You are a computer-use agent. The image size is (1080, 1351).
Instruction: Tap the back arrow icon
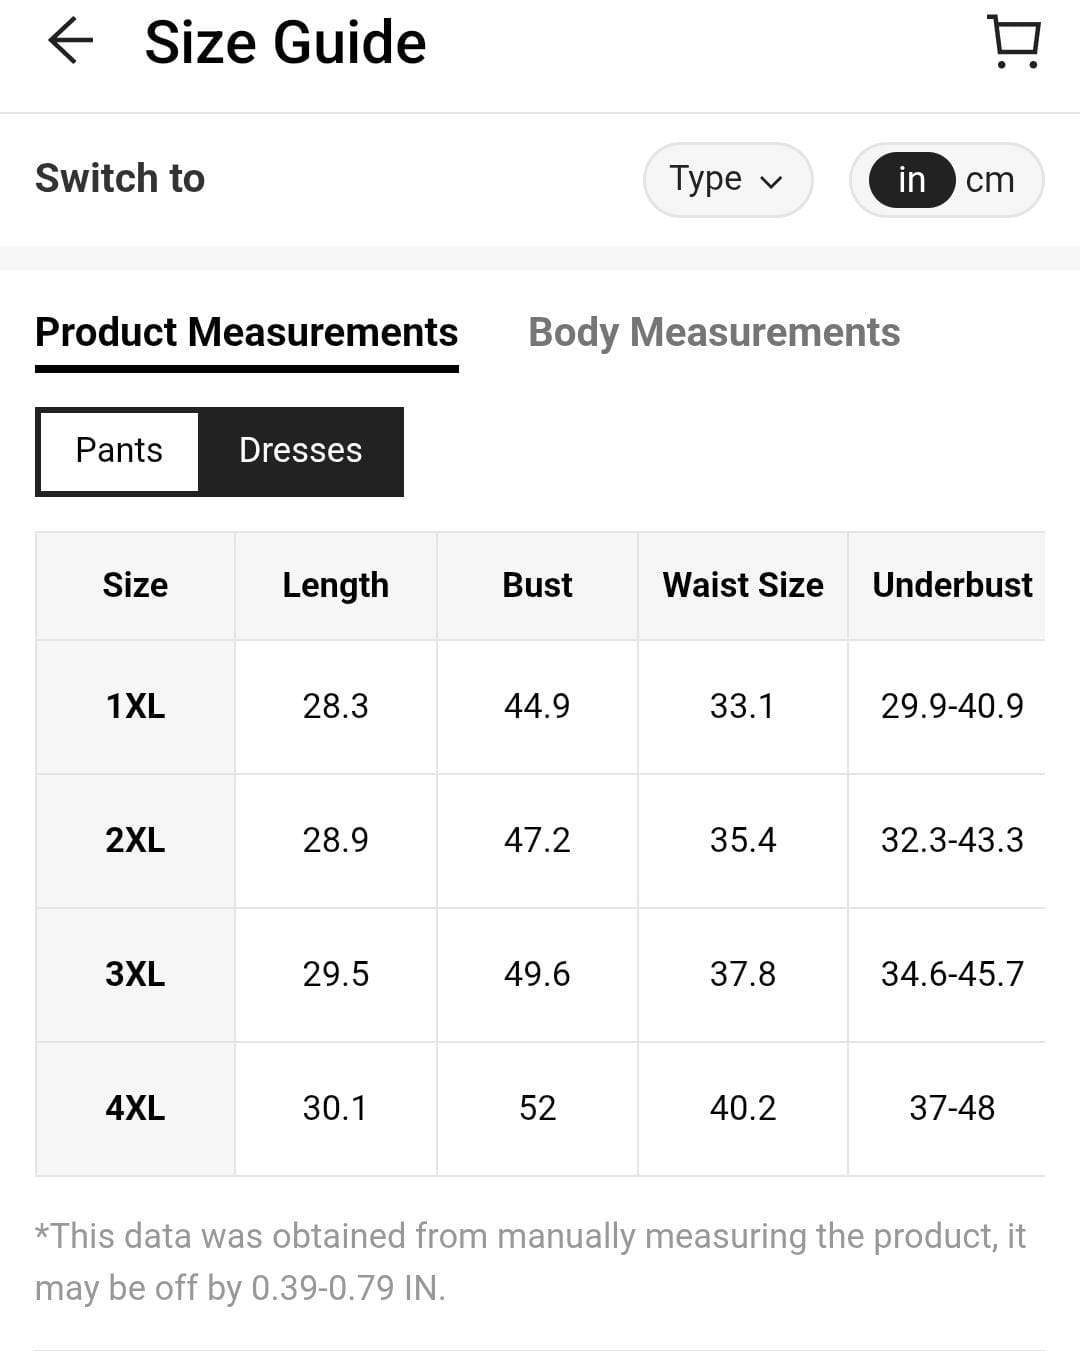(70, 42)
